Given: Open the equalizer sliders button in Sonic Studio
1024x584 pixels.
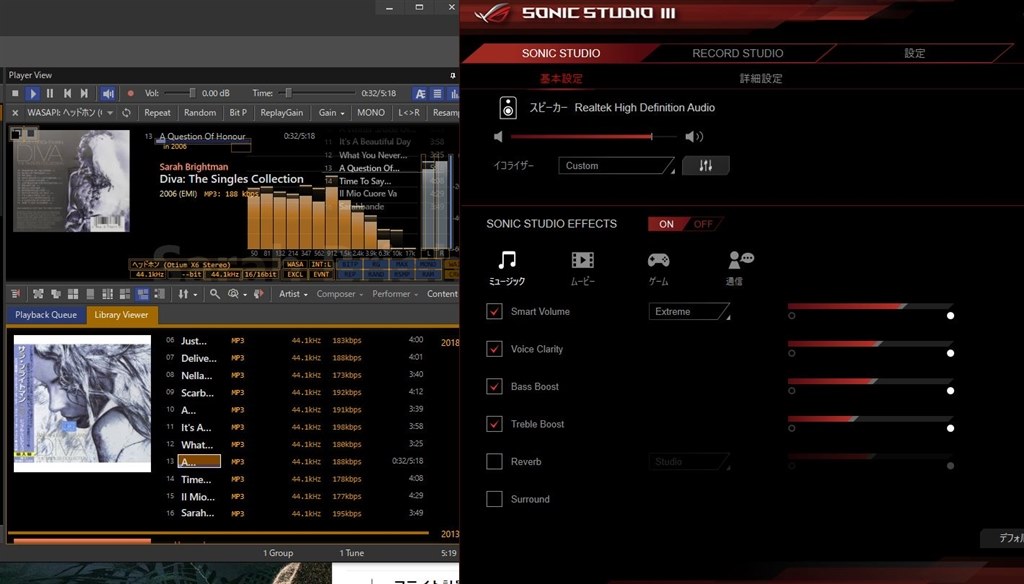Looking at the screenshot, I should pyautogui.click(x=705, y=165).
